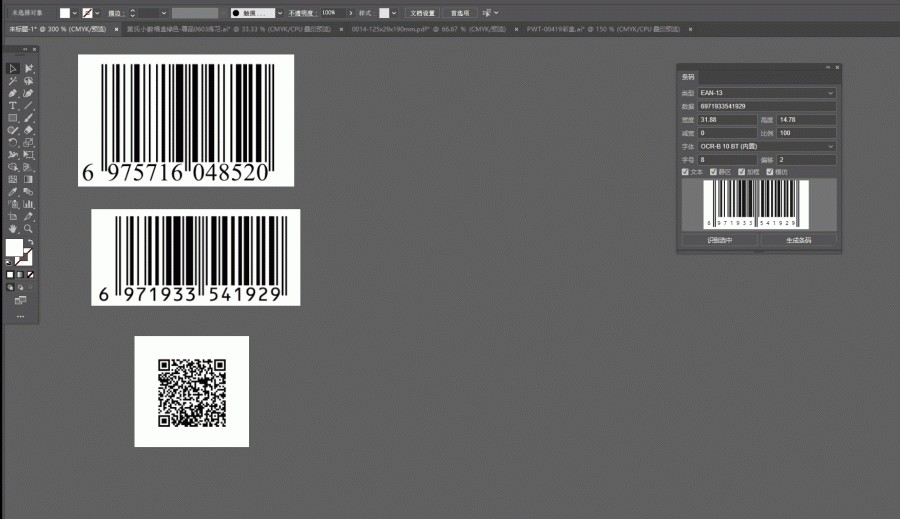900x519 pixels.
Task: Select the Magic Wand tool
Action: (x=13, y=81)
